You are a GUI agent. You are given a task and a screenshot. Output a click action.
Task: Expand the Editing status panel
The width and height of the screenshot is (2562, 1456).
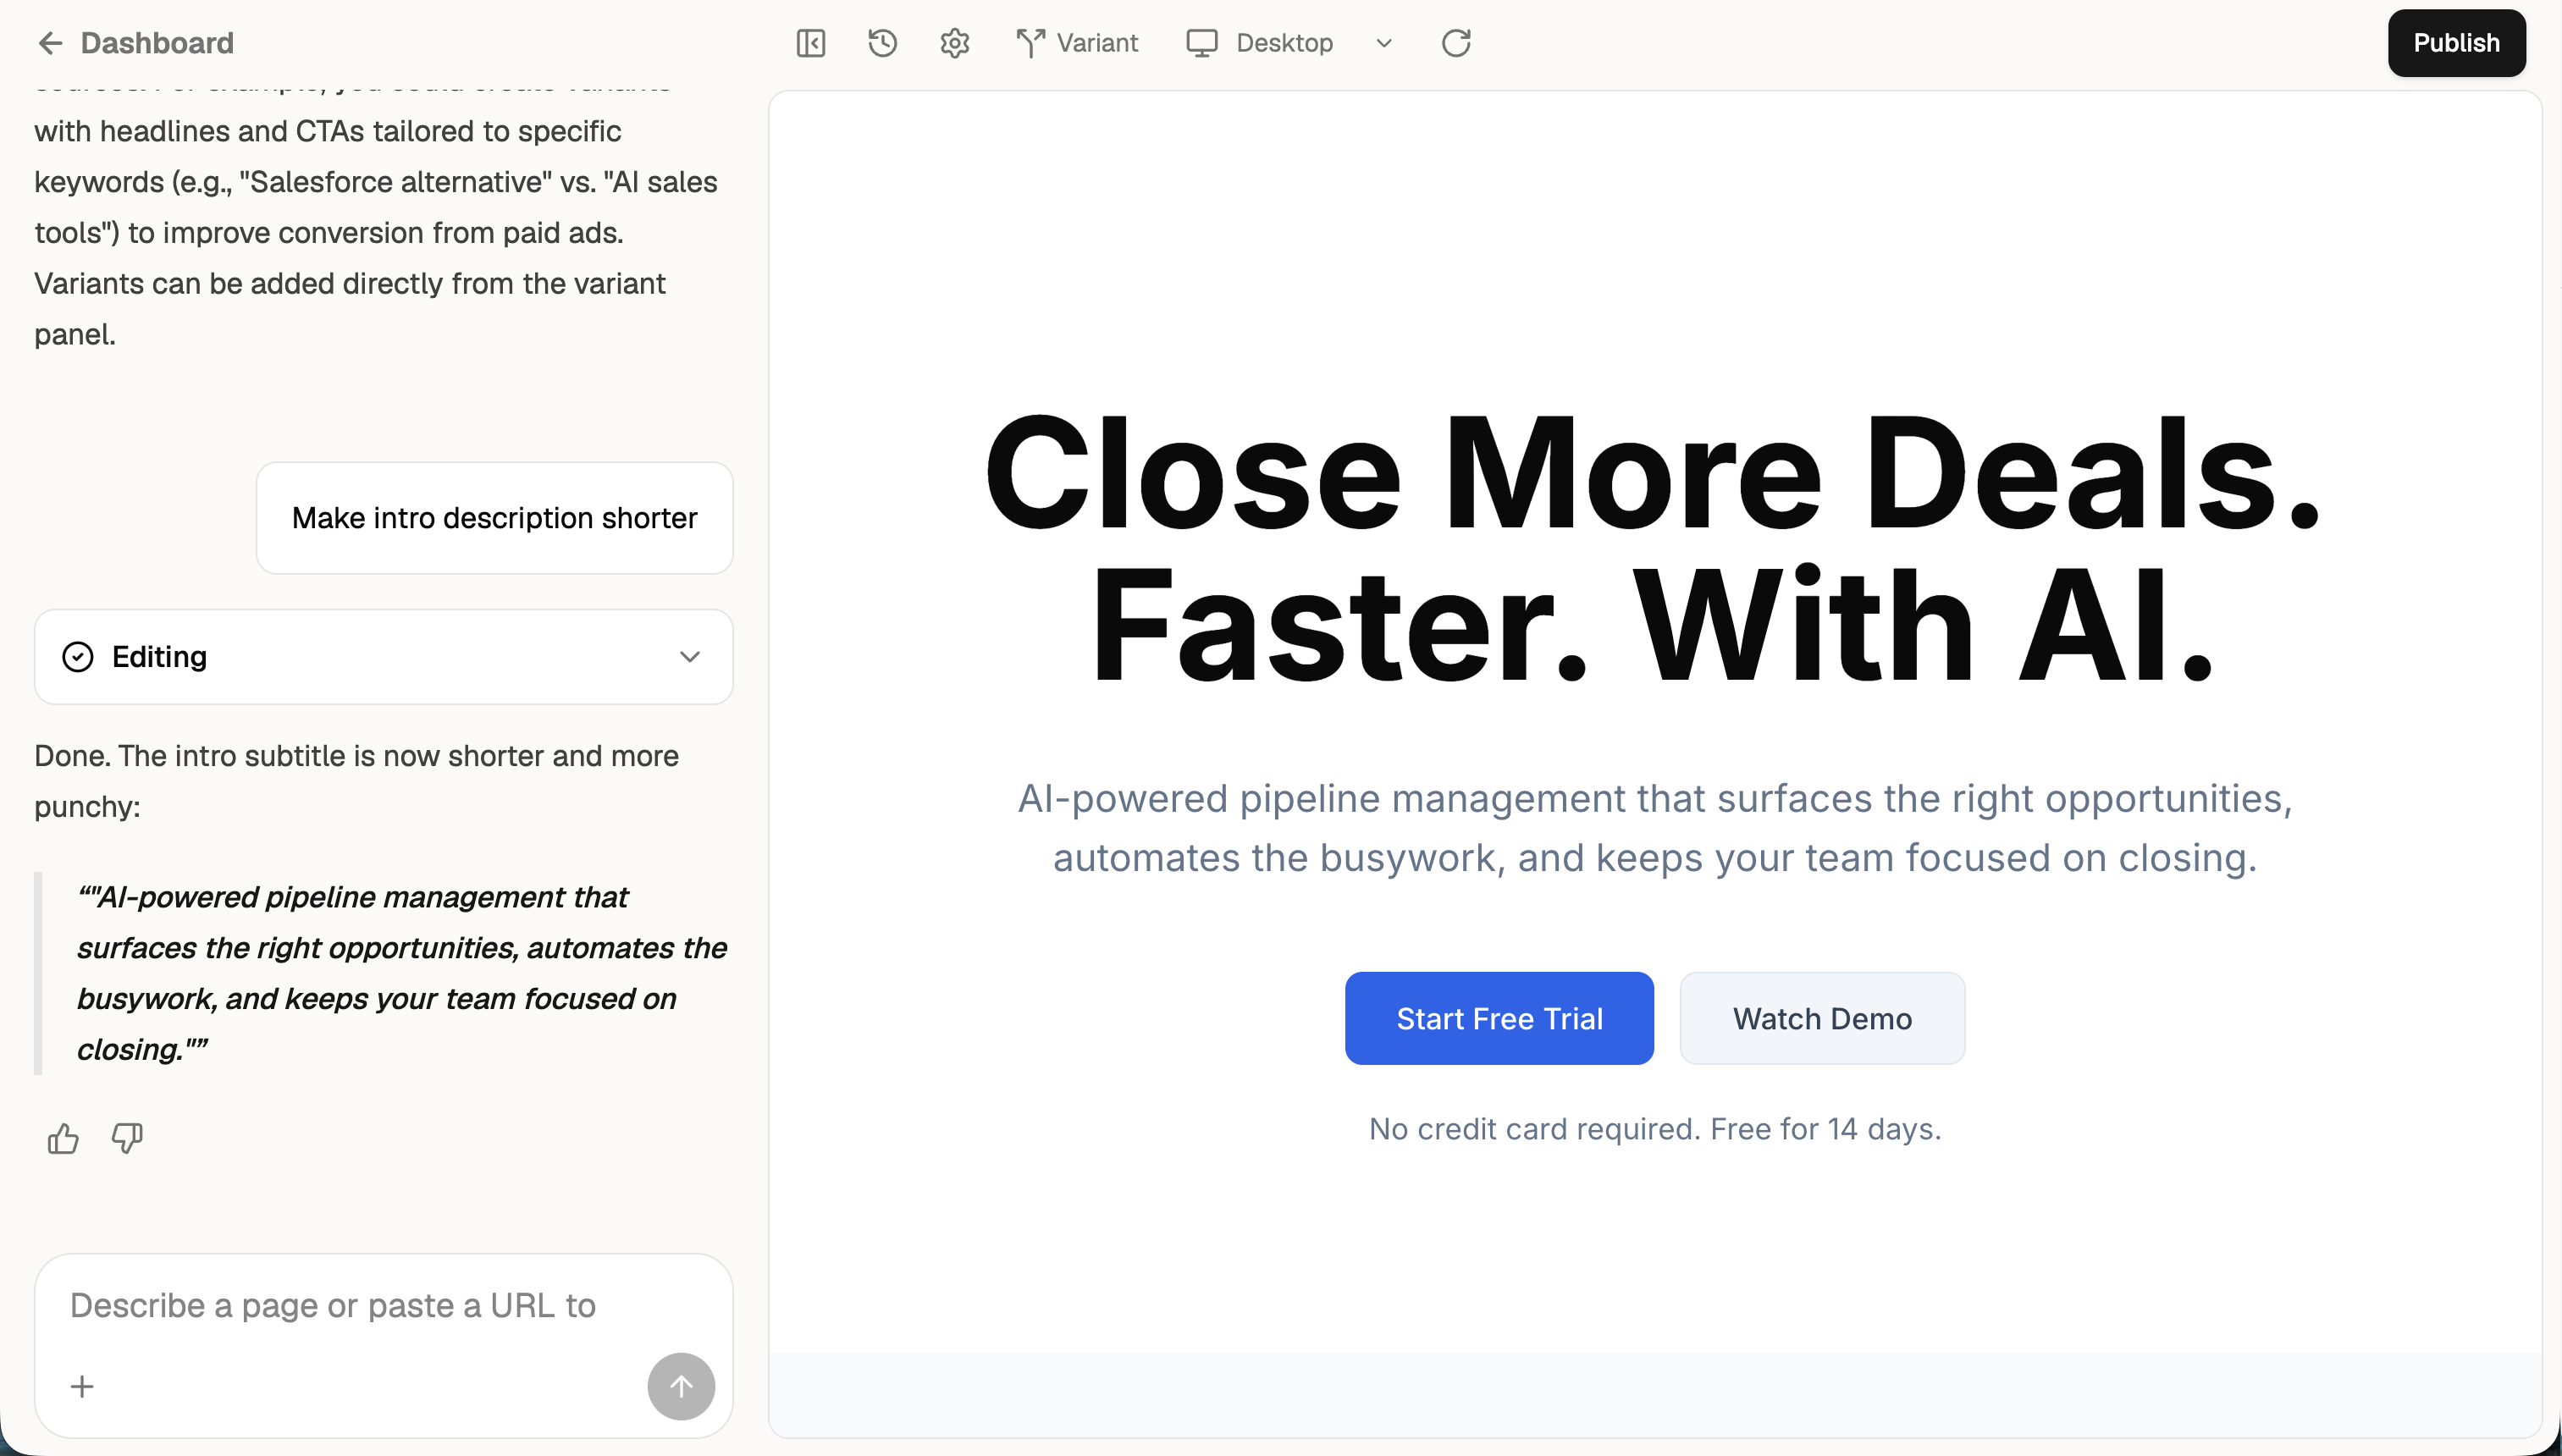point(689,657)
